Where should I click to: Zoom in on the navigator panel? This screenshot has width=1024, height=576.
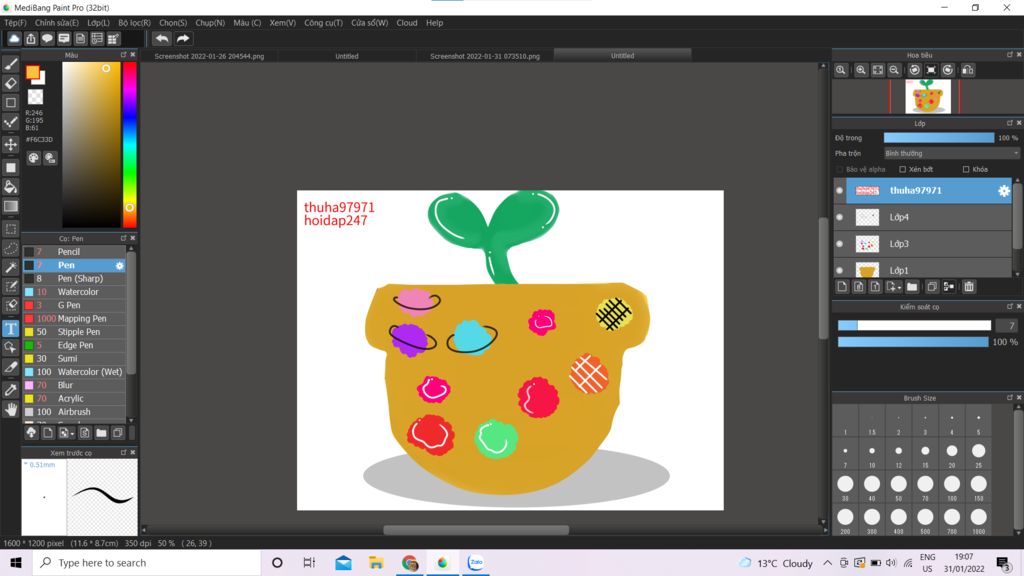coord(861,70)
